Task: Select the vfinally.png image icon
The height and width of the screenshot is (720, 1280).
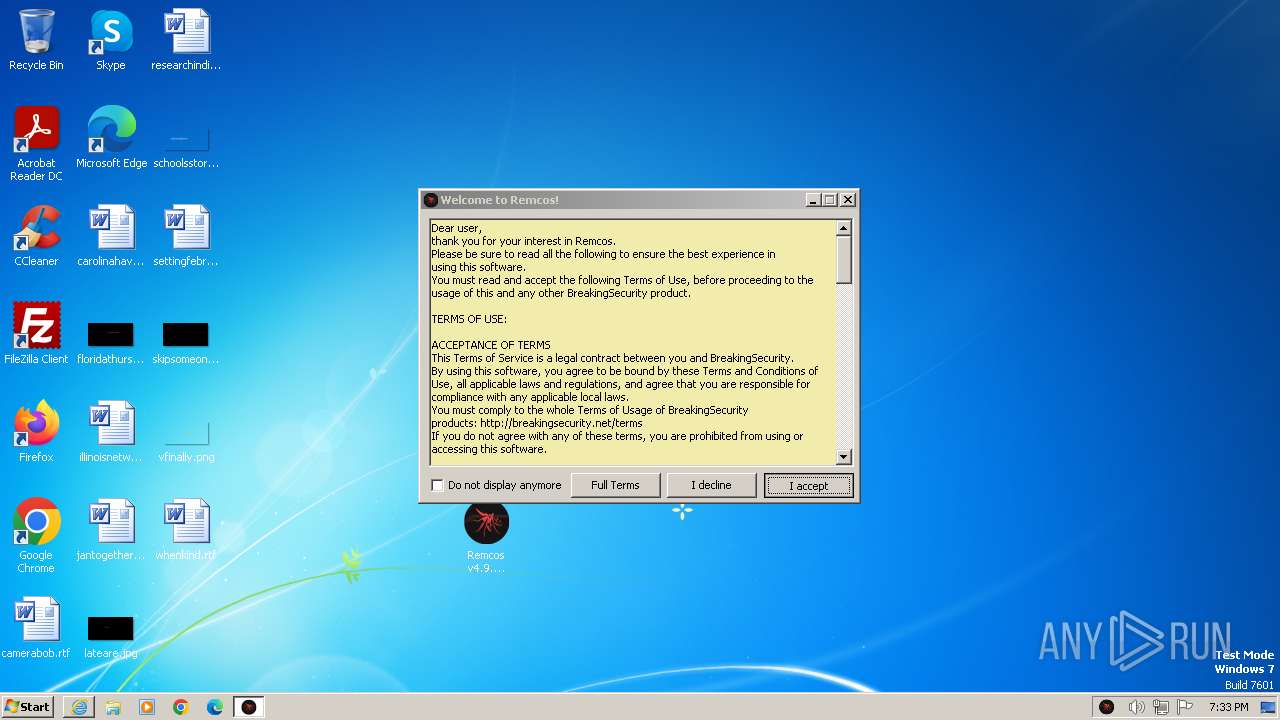Action: point(186,438)
